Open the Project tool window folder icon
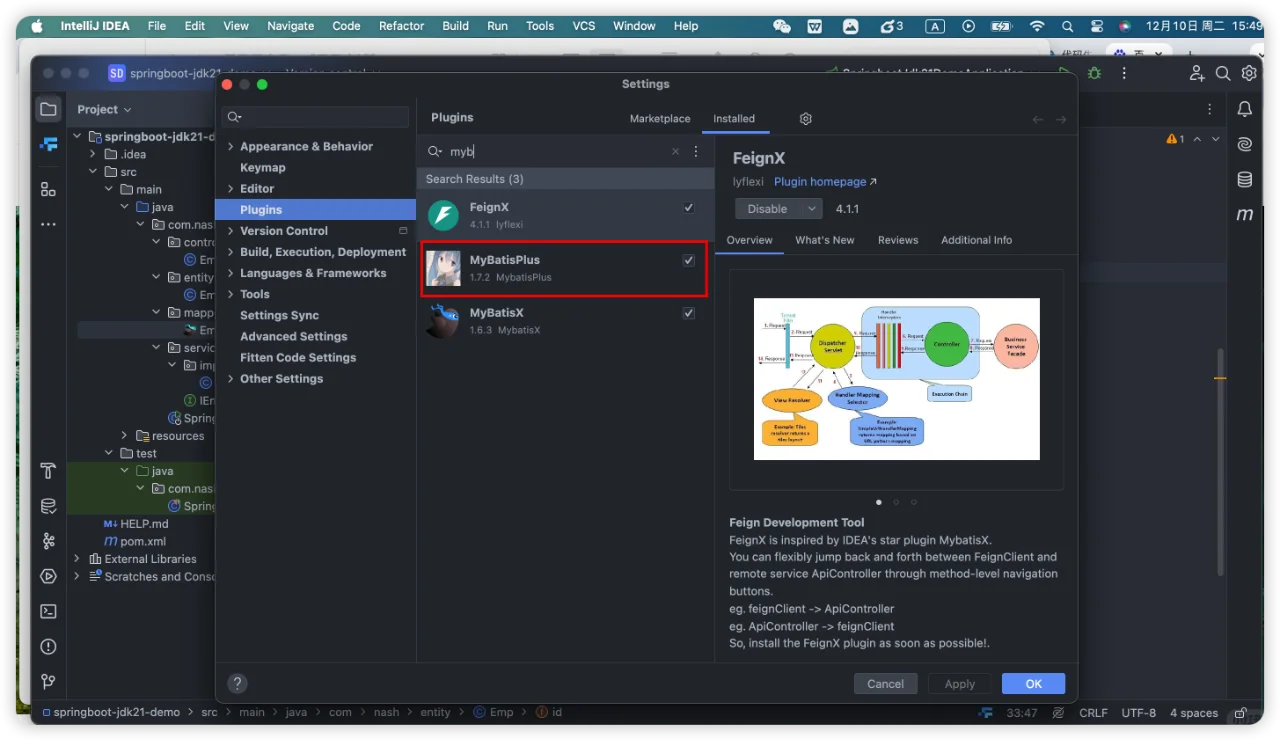 pyautogui.click(x=48, y=109)
